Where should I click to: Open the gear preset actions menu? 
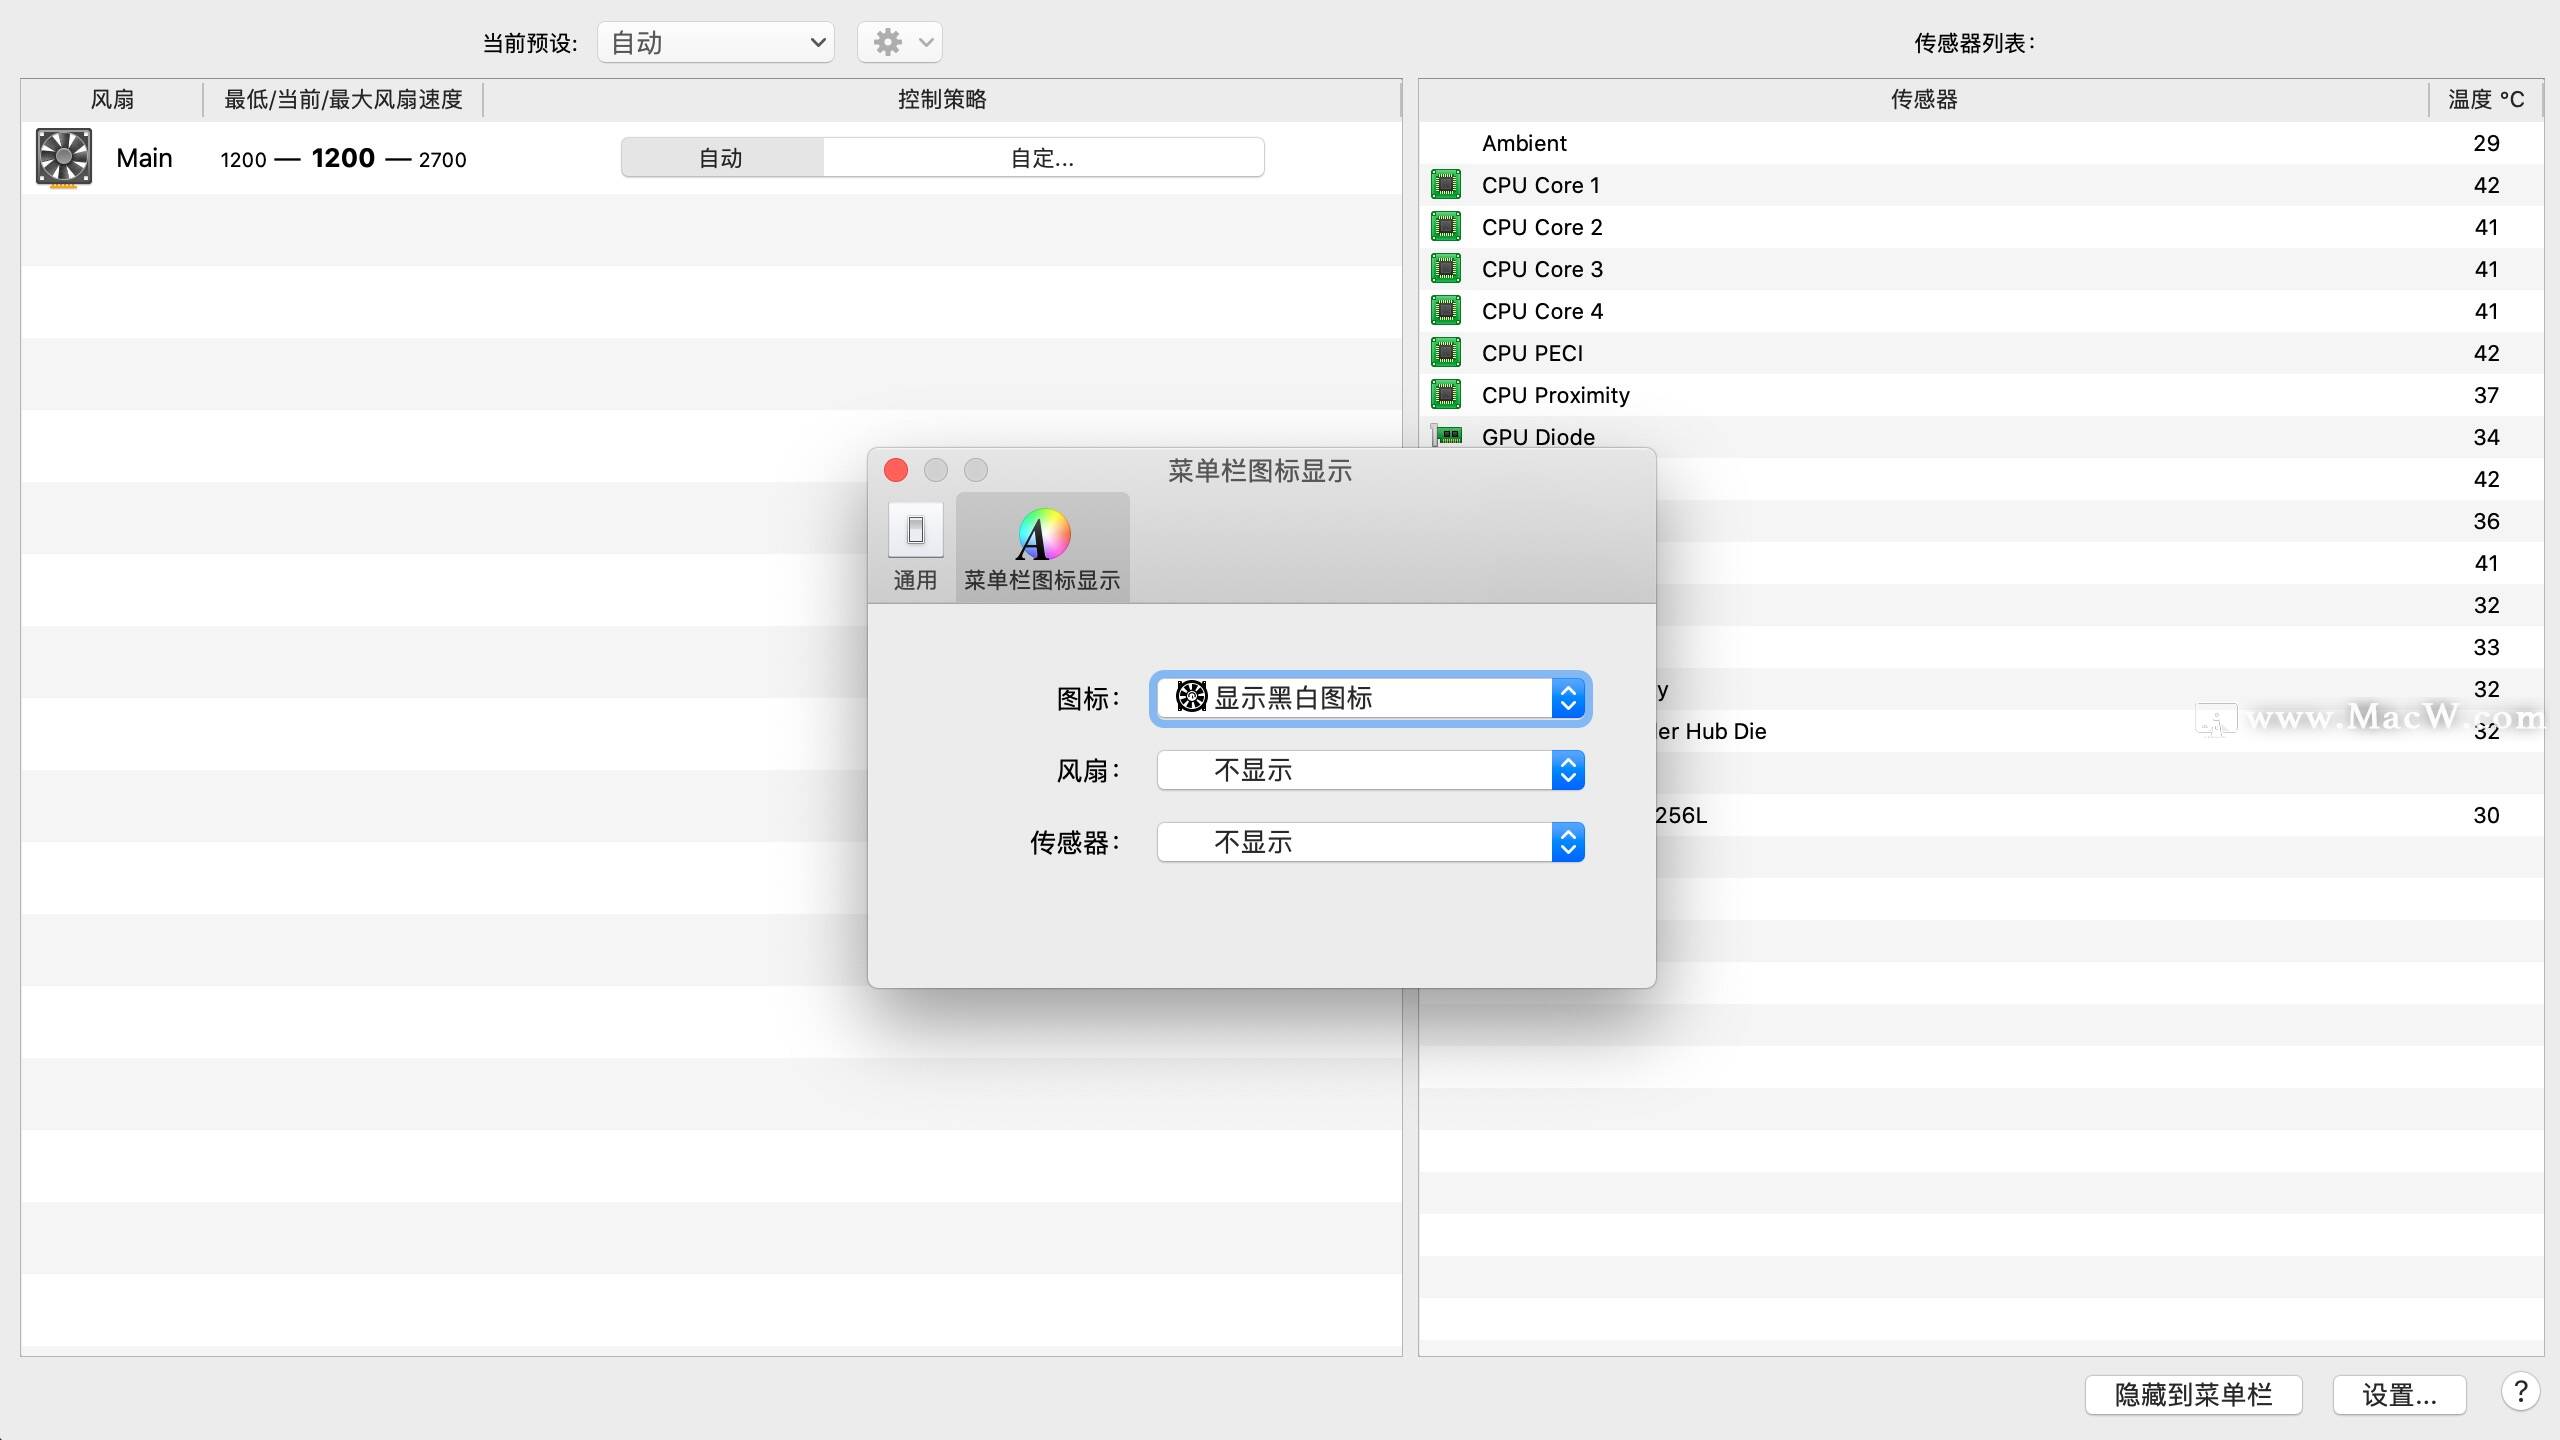click(900, 42)
